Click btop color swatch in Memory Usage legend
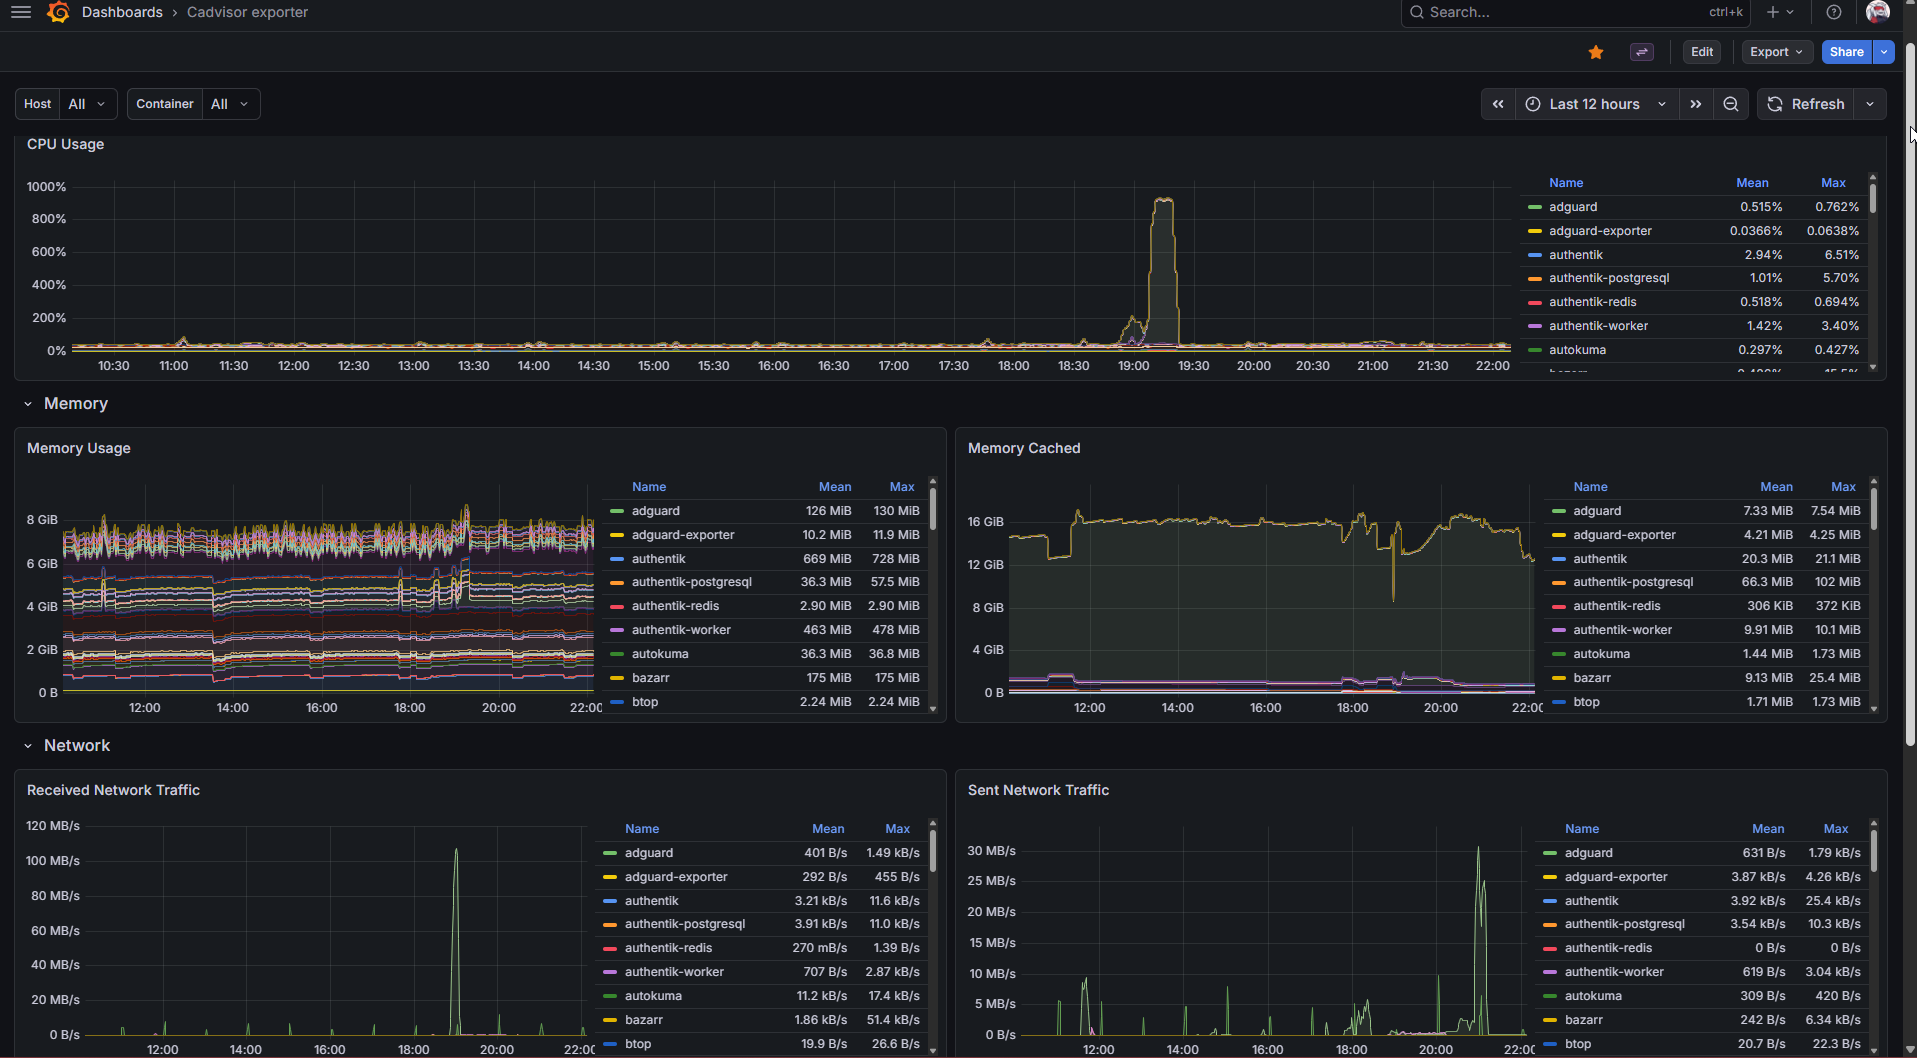This screenshot has width=1917, height=1058. (x=617, y=702)
